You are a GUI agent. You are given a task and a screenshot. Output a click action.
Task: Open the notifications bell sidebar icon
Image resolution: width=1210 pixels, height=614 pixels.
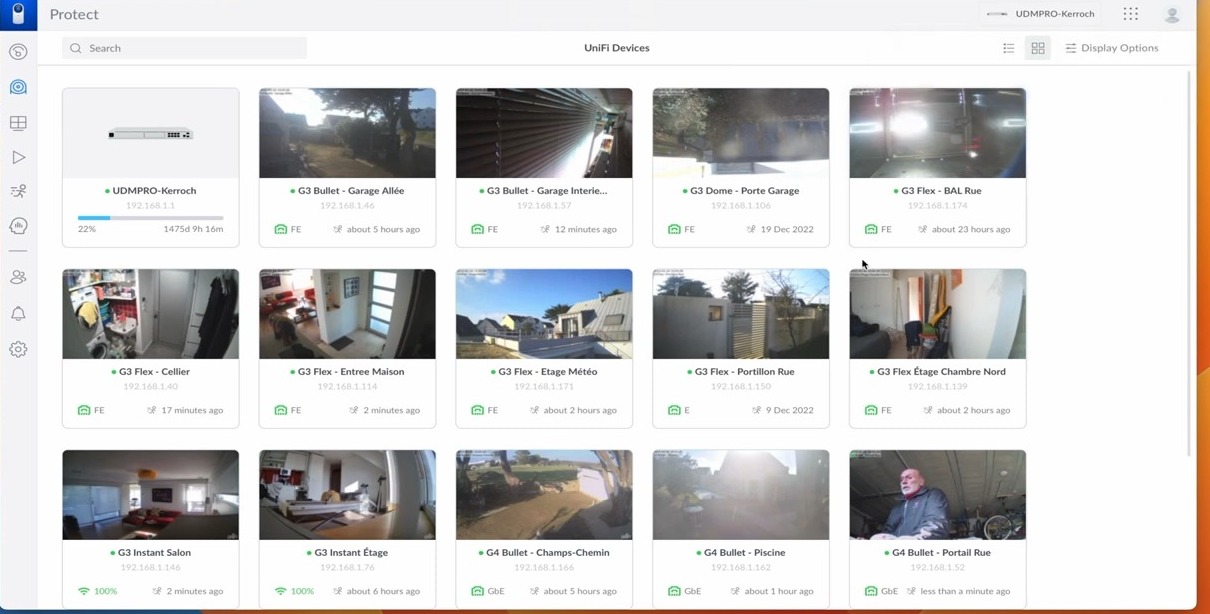(18, 313)
